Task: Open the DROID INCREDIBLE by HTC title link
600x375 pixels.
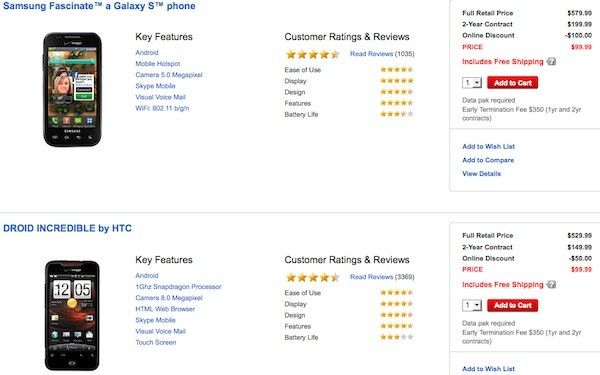Action: [67, 228]
